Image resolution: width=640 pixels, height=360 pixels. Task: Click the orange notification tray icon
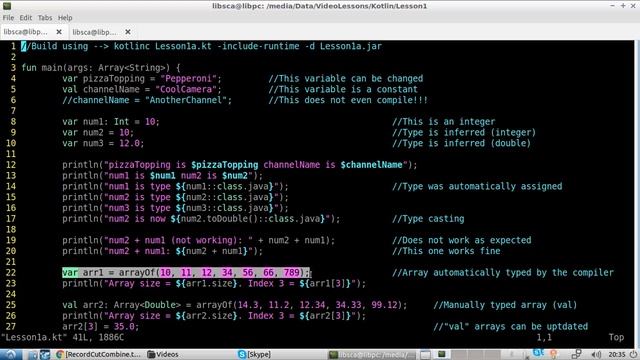click(554, 354)
